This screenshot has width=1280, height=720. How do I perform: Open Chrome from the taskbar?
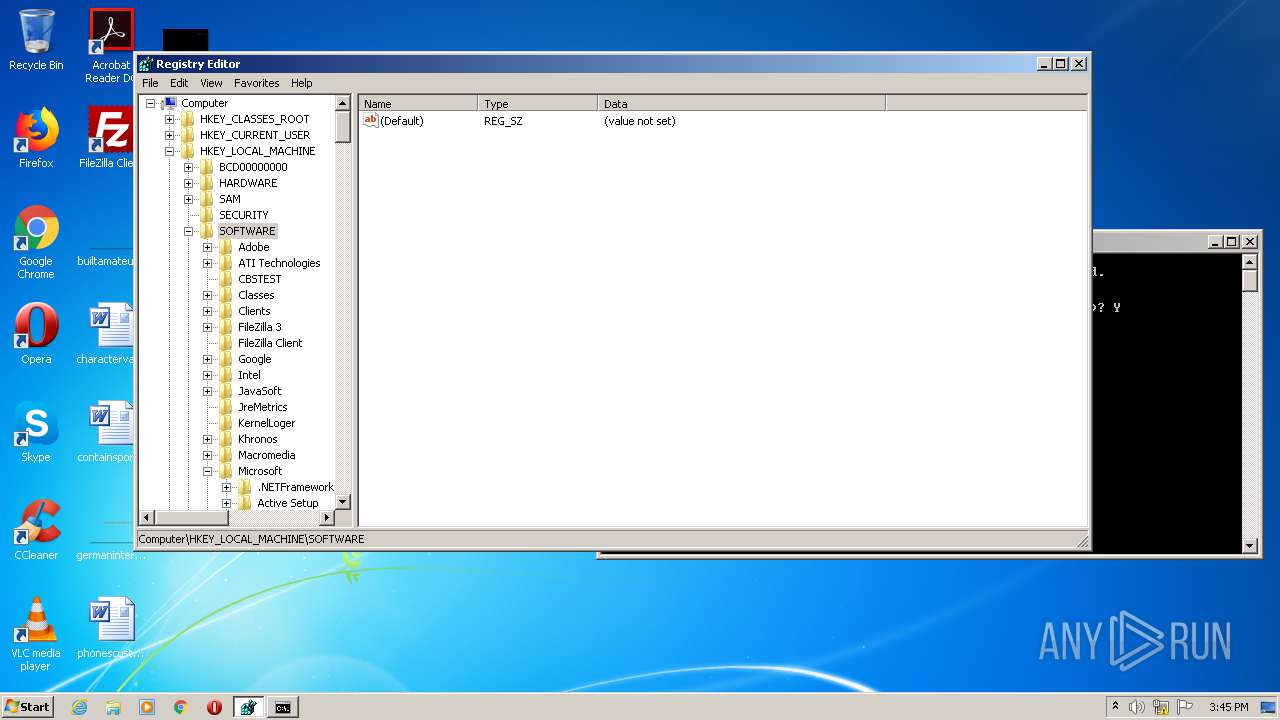point(181,707)
